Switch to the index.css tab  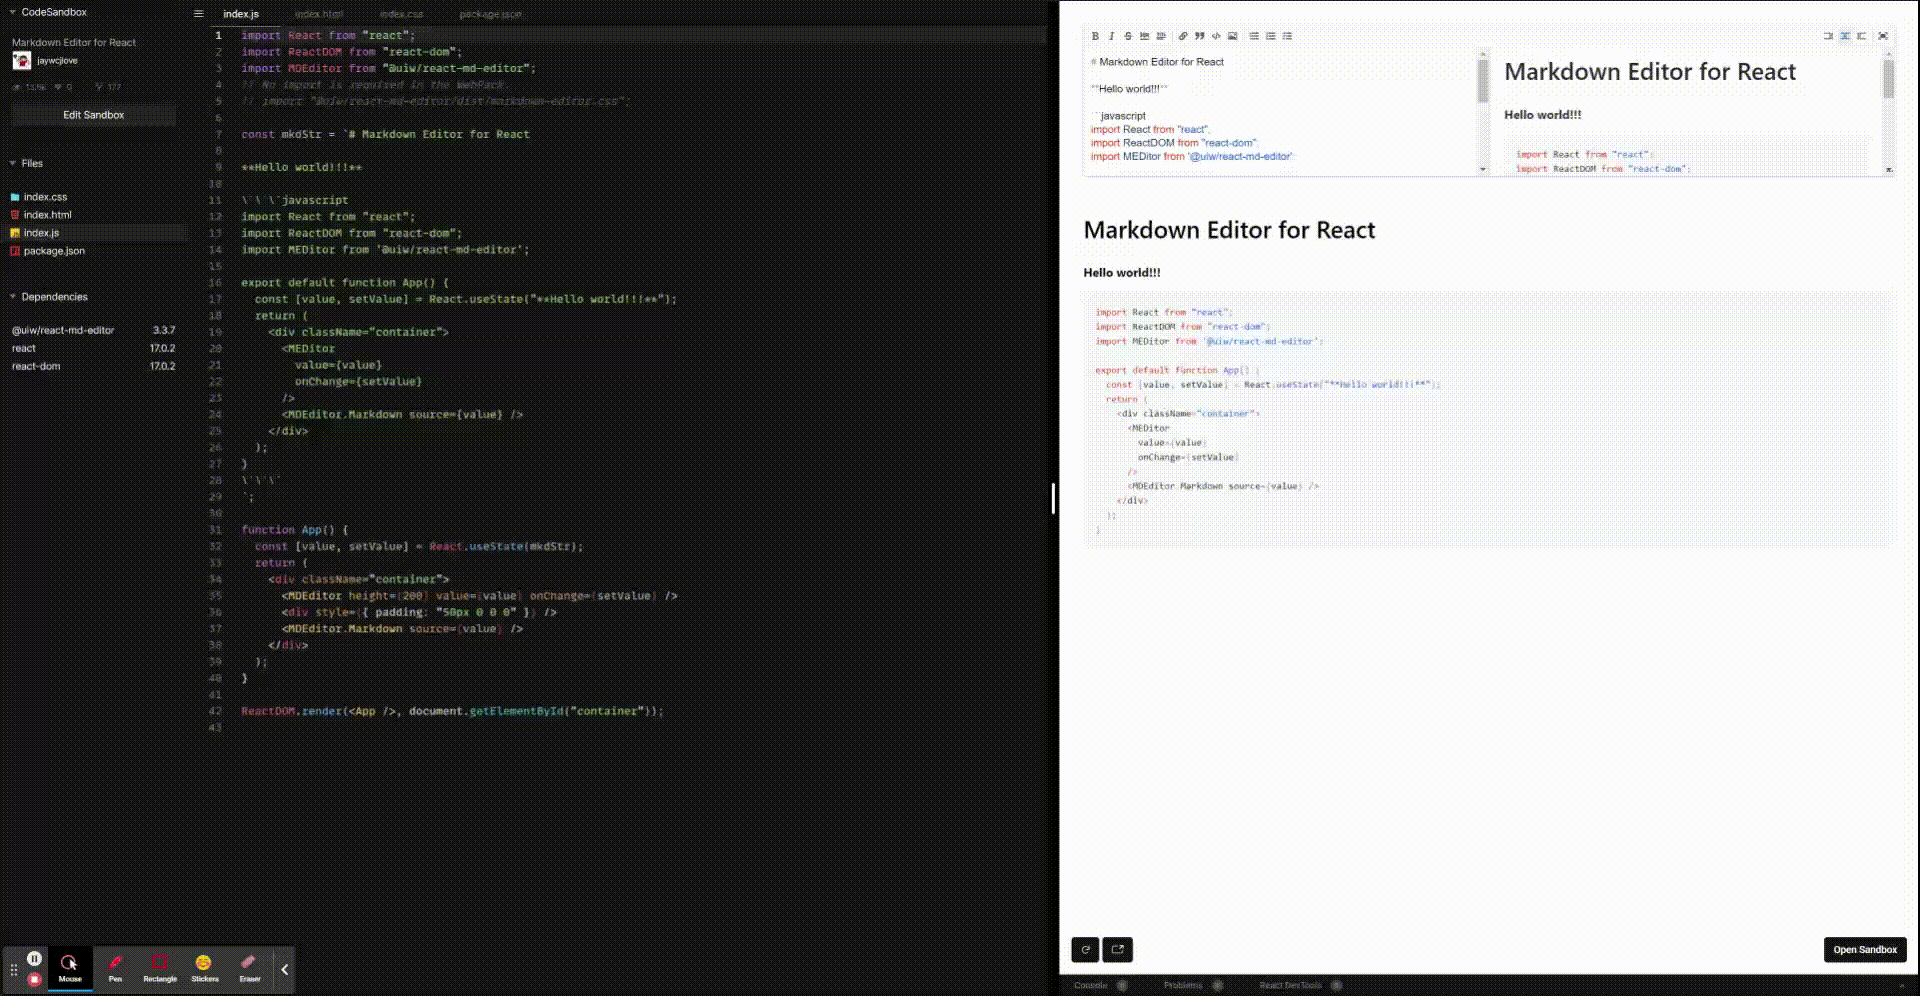pyautogui.click(x=401, y=14)
